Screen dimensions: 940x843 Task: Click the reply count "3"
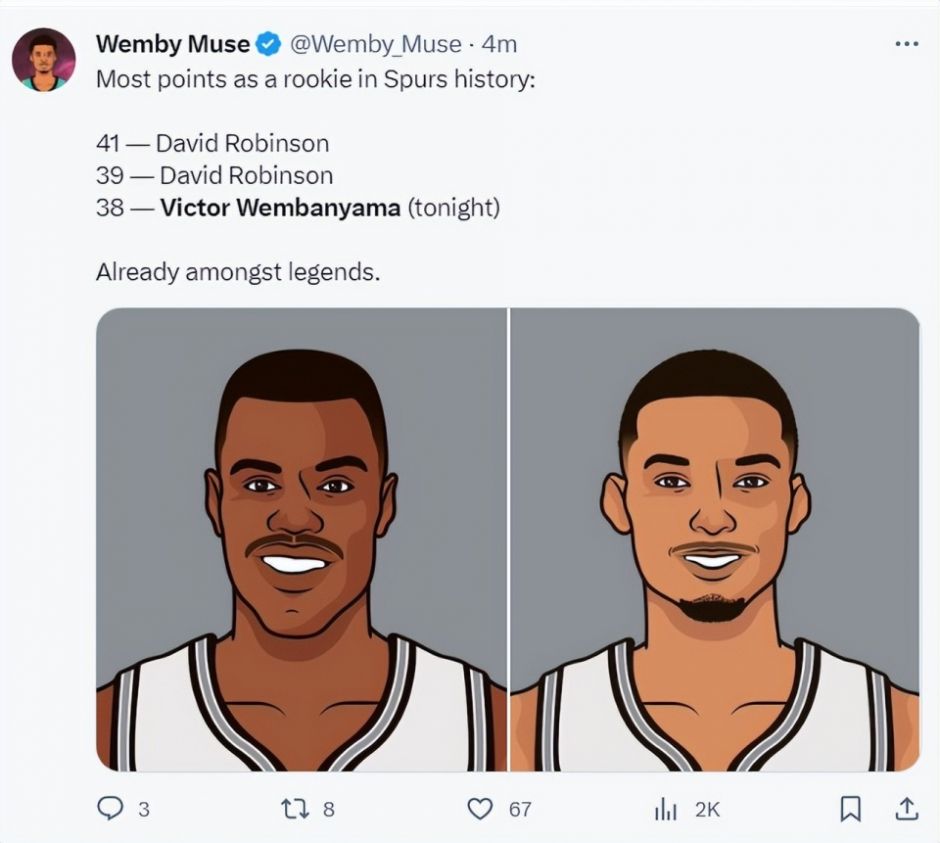coord(143,809)
